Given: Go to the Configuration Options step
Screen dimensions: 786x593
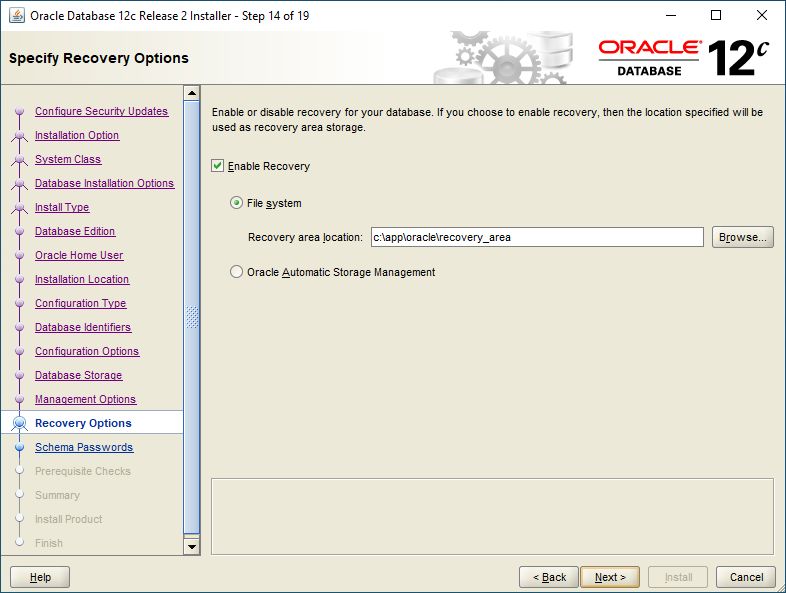Looking at the screenshot, I should click(87, 351).
